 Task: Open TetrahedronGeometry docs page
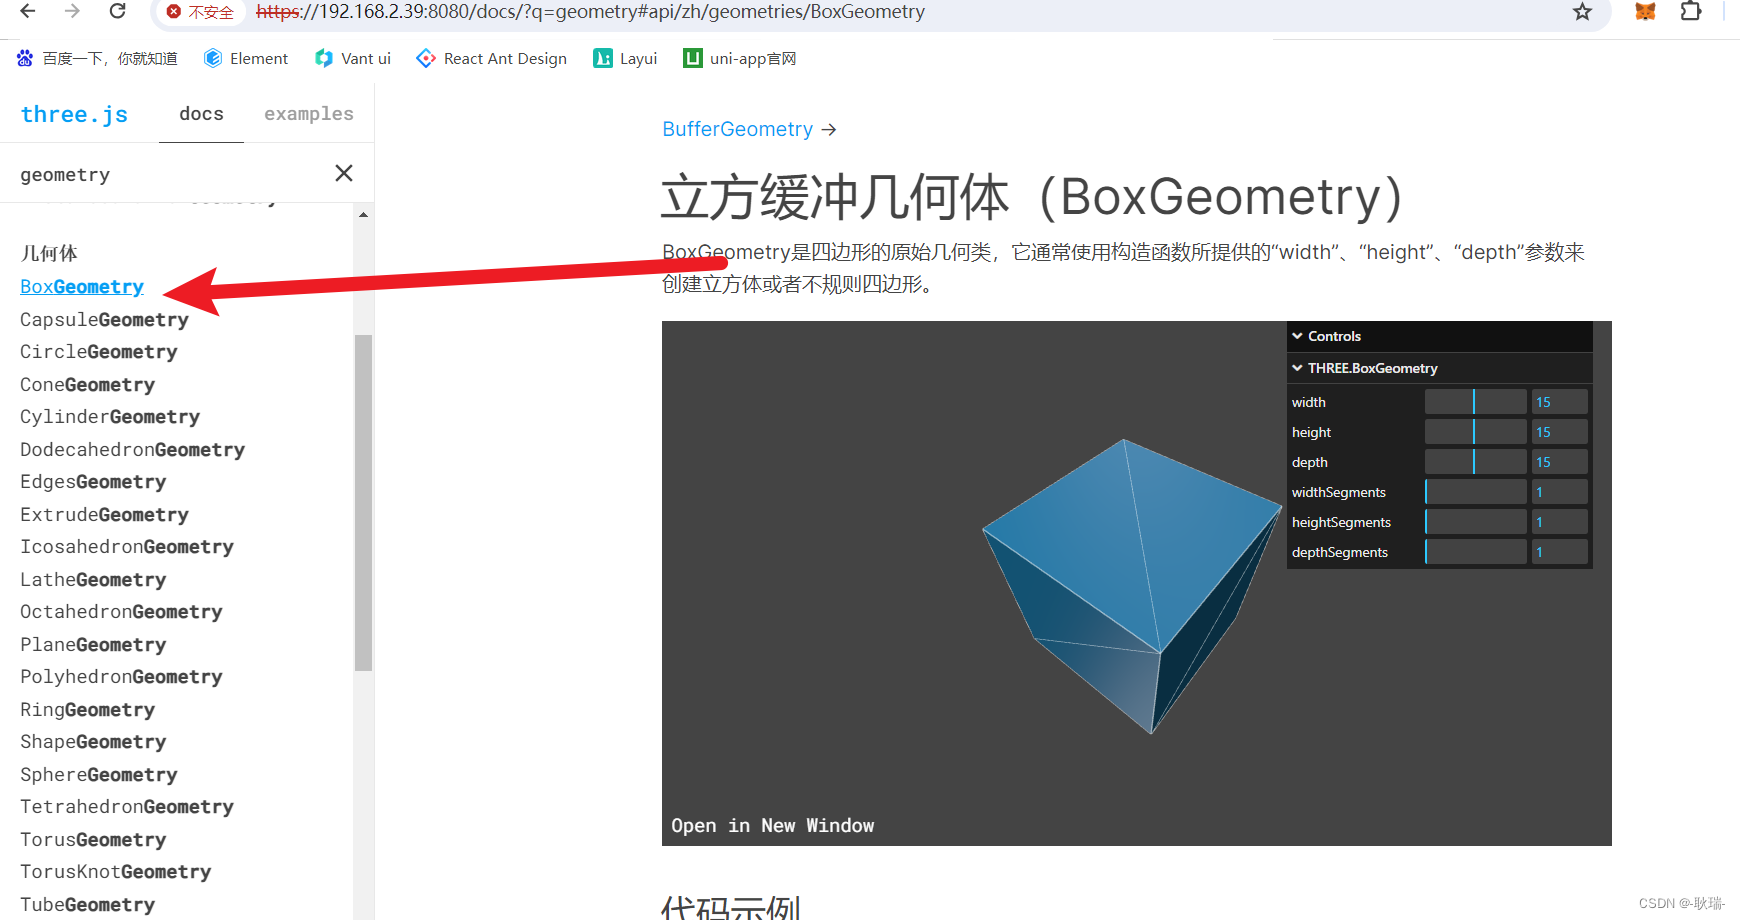127,807
